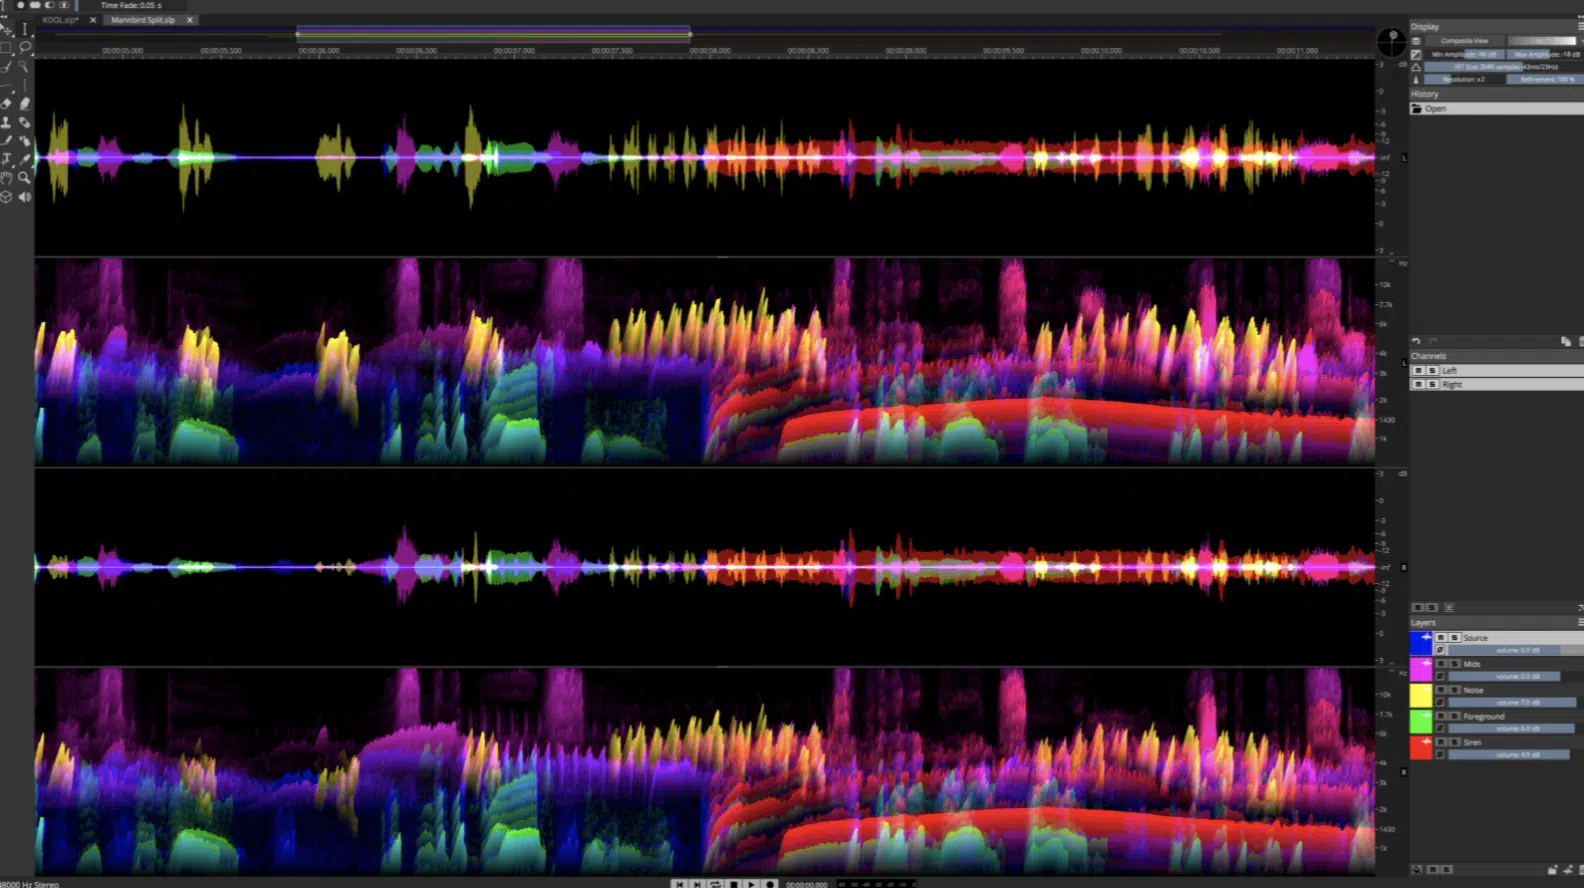
Task: Click the layers stack icon in Display
Action: 1416,41
